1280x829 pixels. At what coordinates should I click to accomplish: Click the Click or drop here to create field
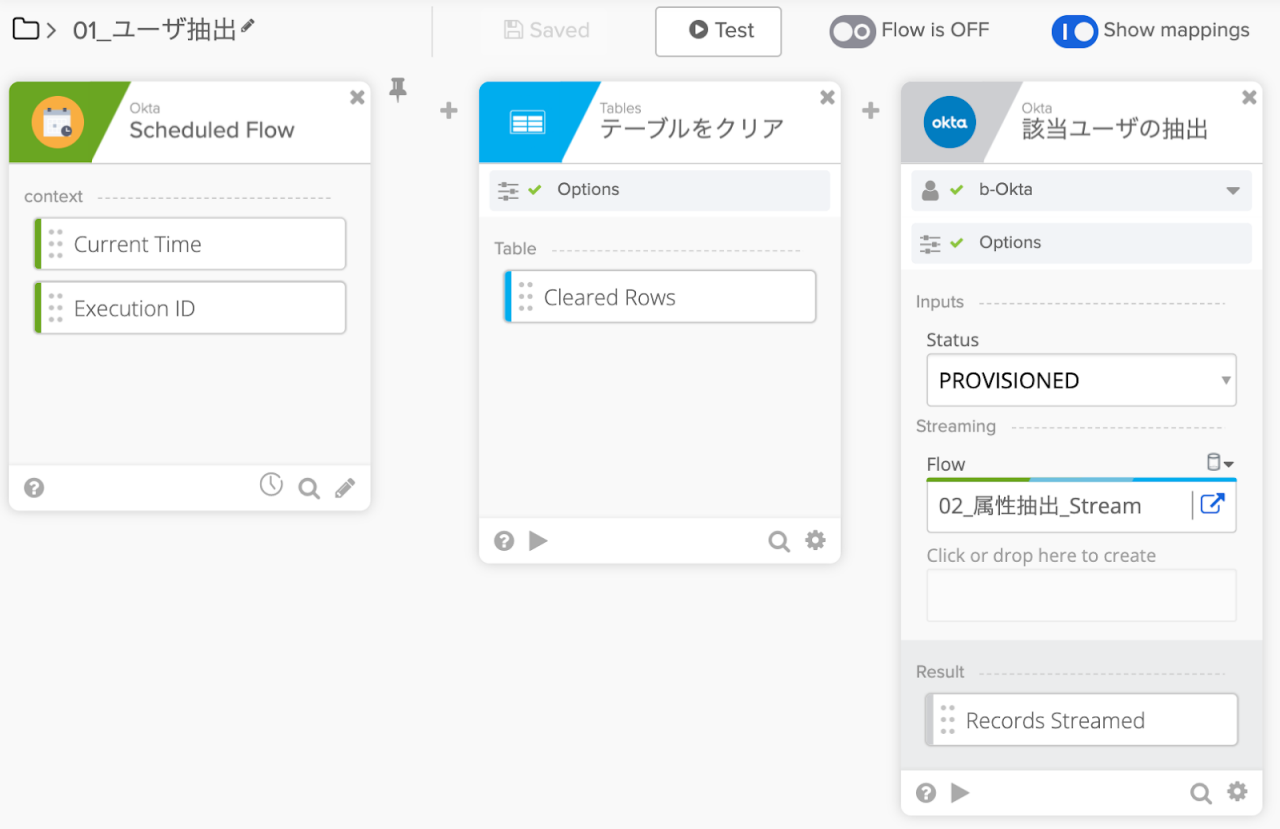click(x=1081, y=595)
